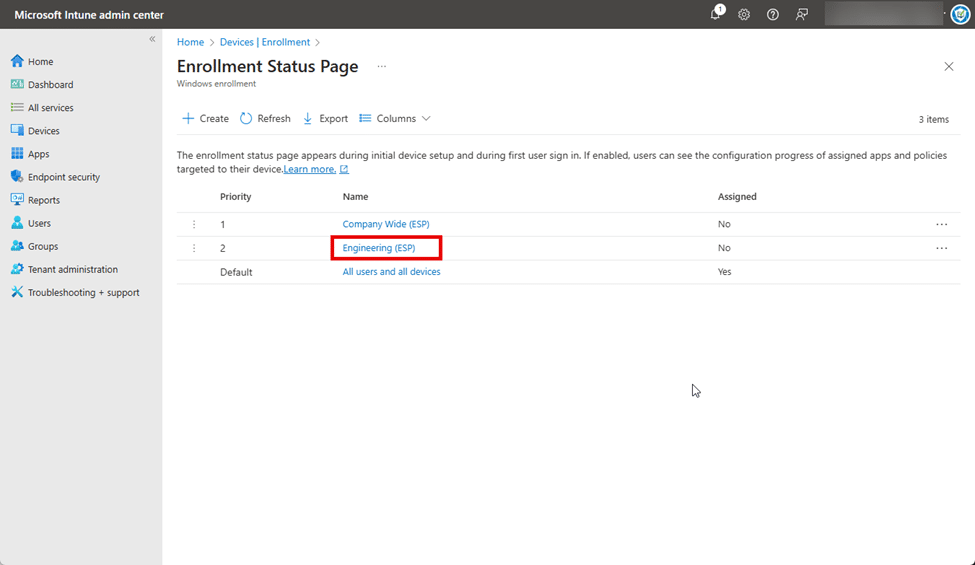Open more options for Company Wide row
This screenshot has width=975, height=565.
941,224
